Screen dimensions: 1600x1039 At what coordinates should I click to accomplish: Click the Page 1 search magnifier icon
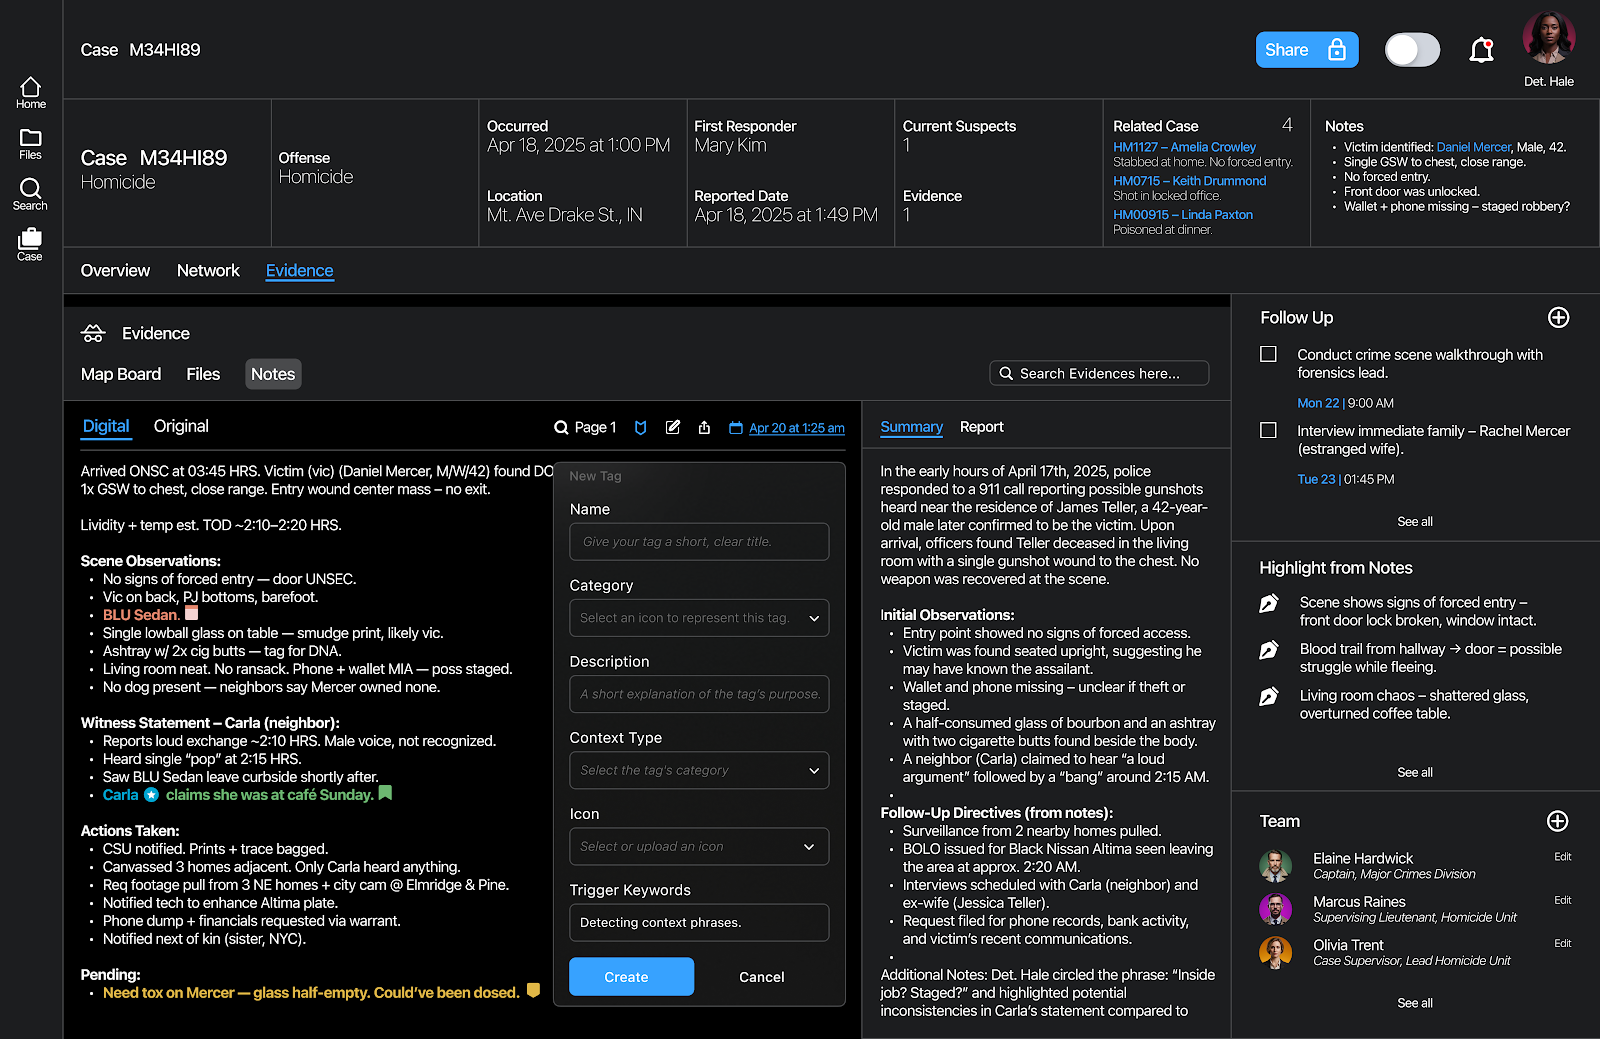tap(561, 428)
